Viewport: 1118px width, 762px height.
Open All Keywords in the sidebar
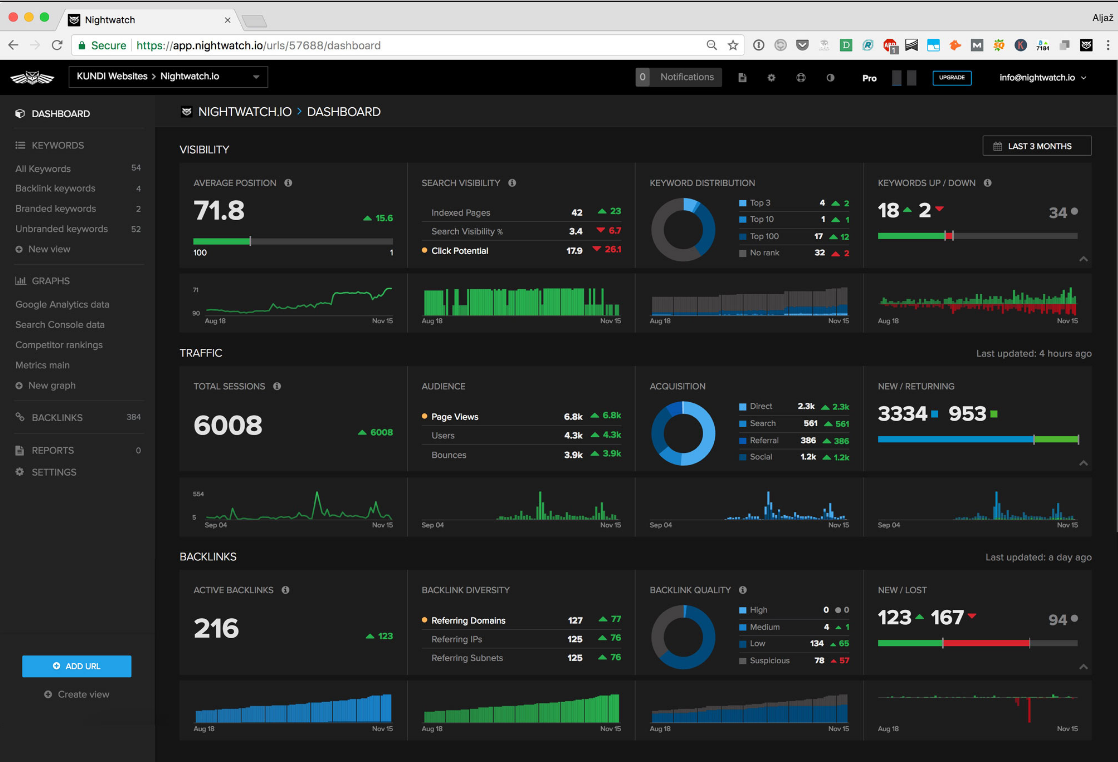coord(43,169)
